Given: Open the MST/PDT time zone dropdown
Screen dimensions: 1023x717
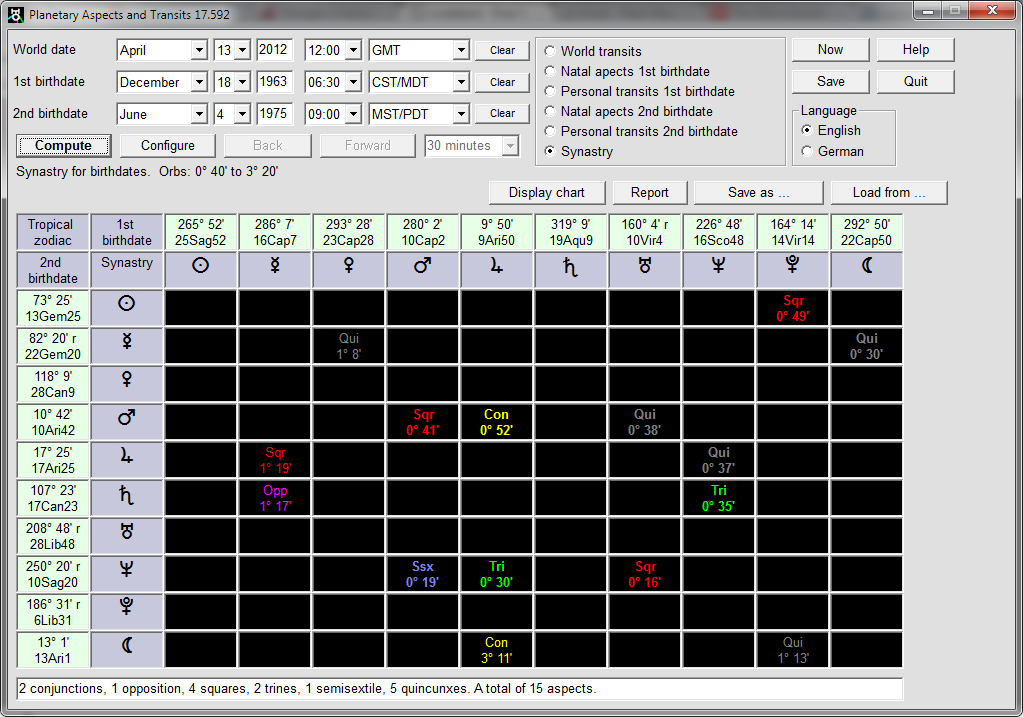Looking at the screenshot, I should click(461, 114).
